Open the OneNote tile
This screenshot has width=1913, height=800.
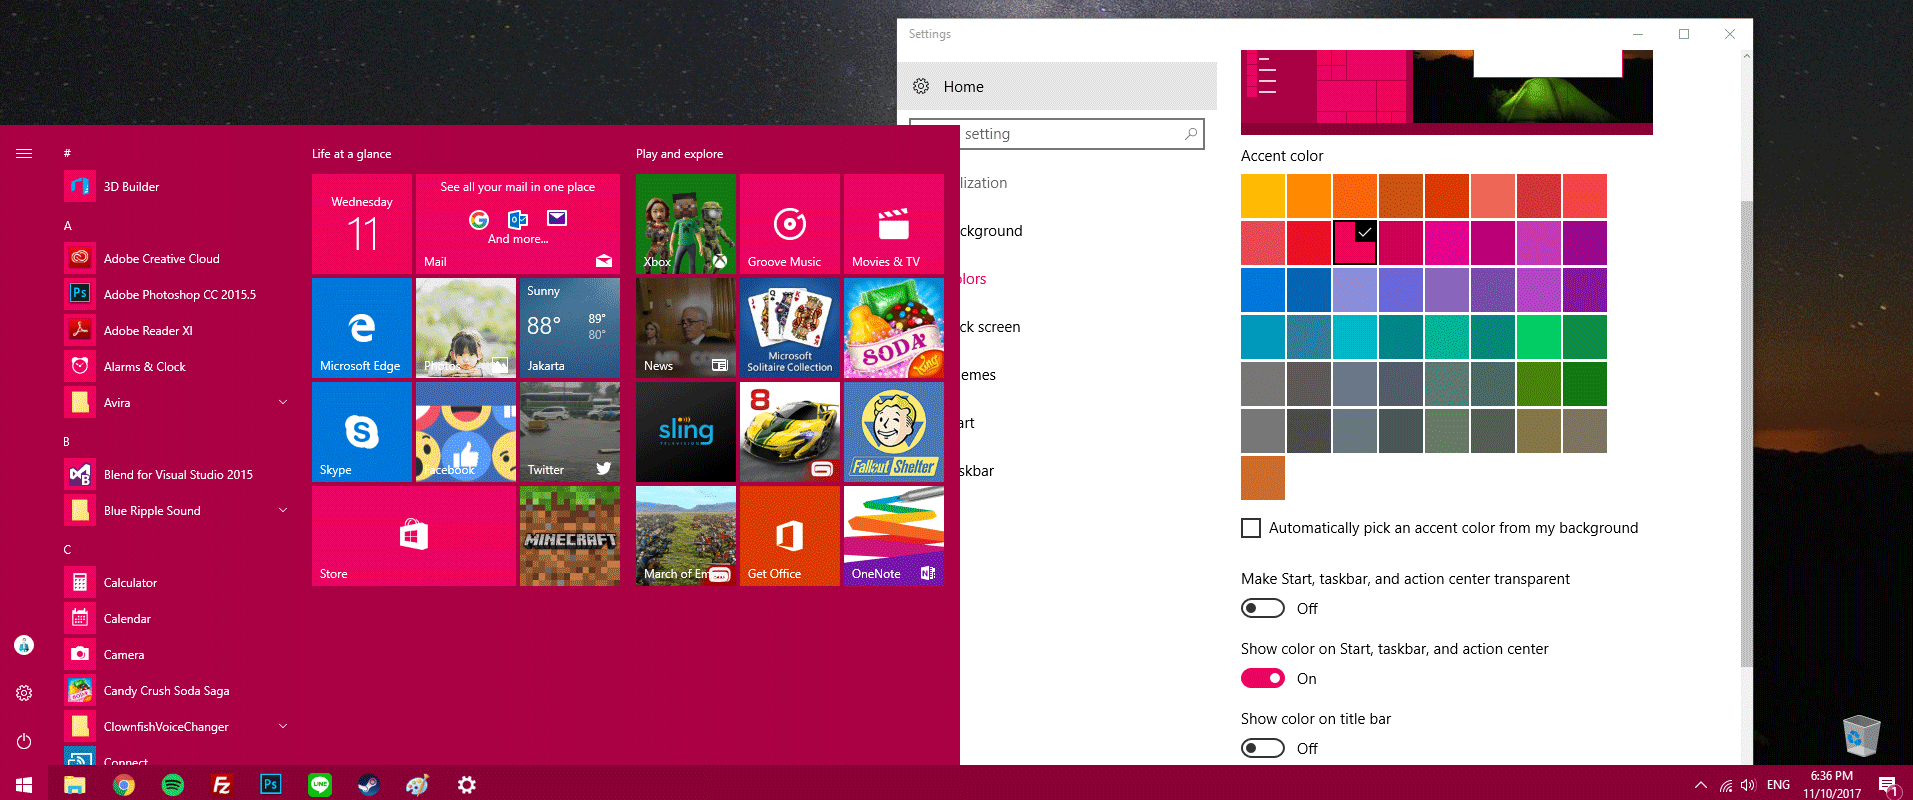click(x=894, y=536)
